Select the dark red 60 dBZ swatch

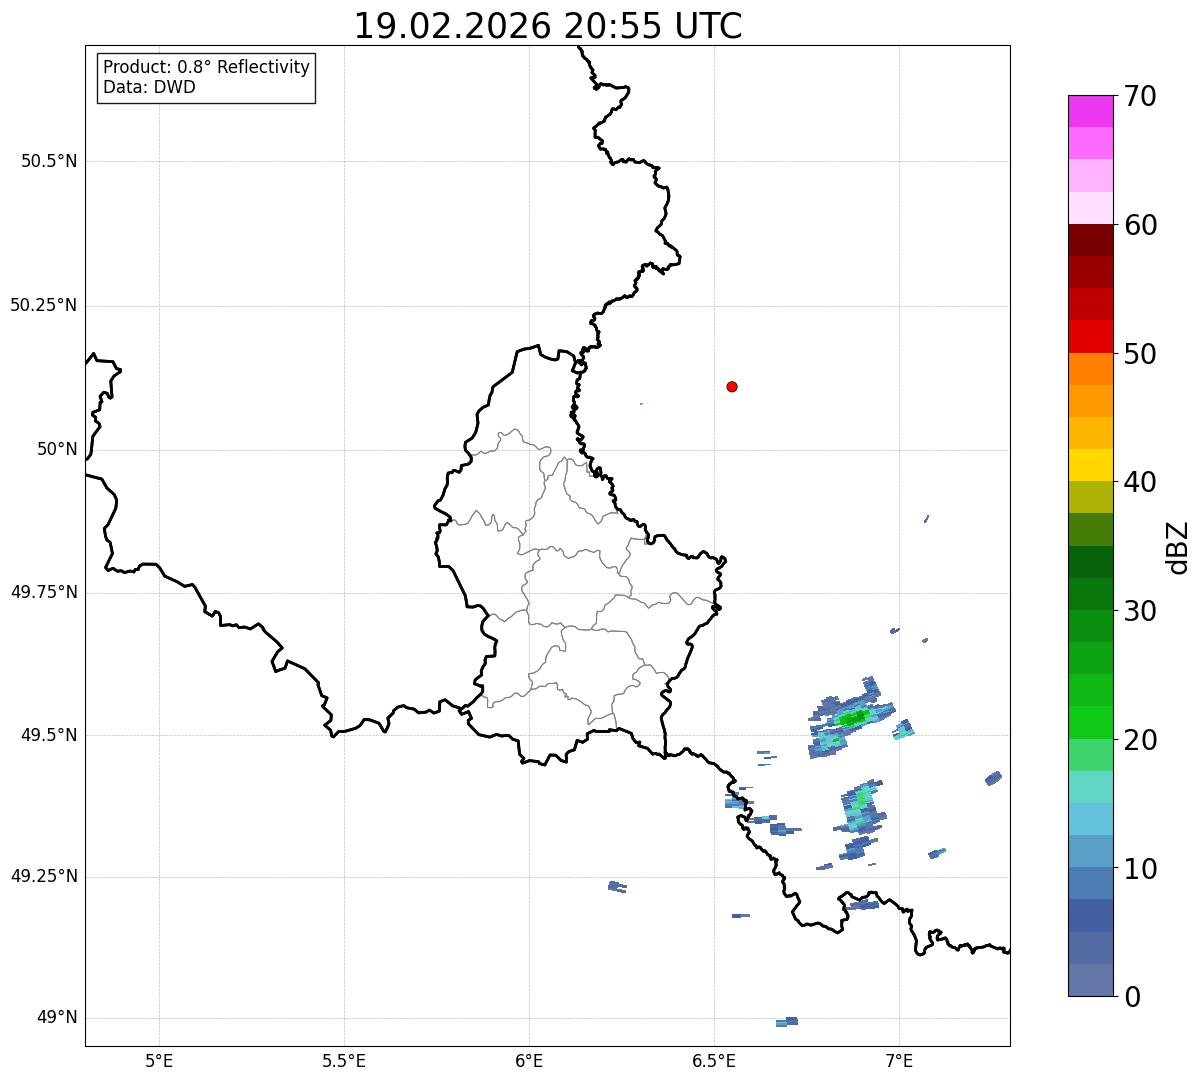coord(1090,240)
